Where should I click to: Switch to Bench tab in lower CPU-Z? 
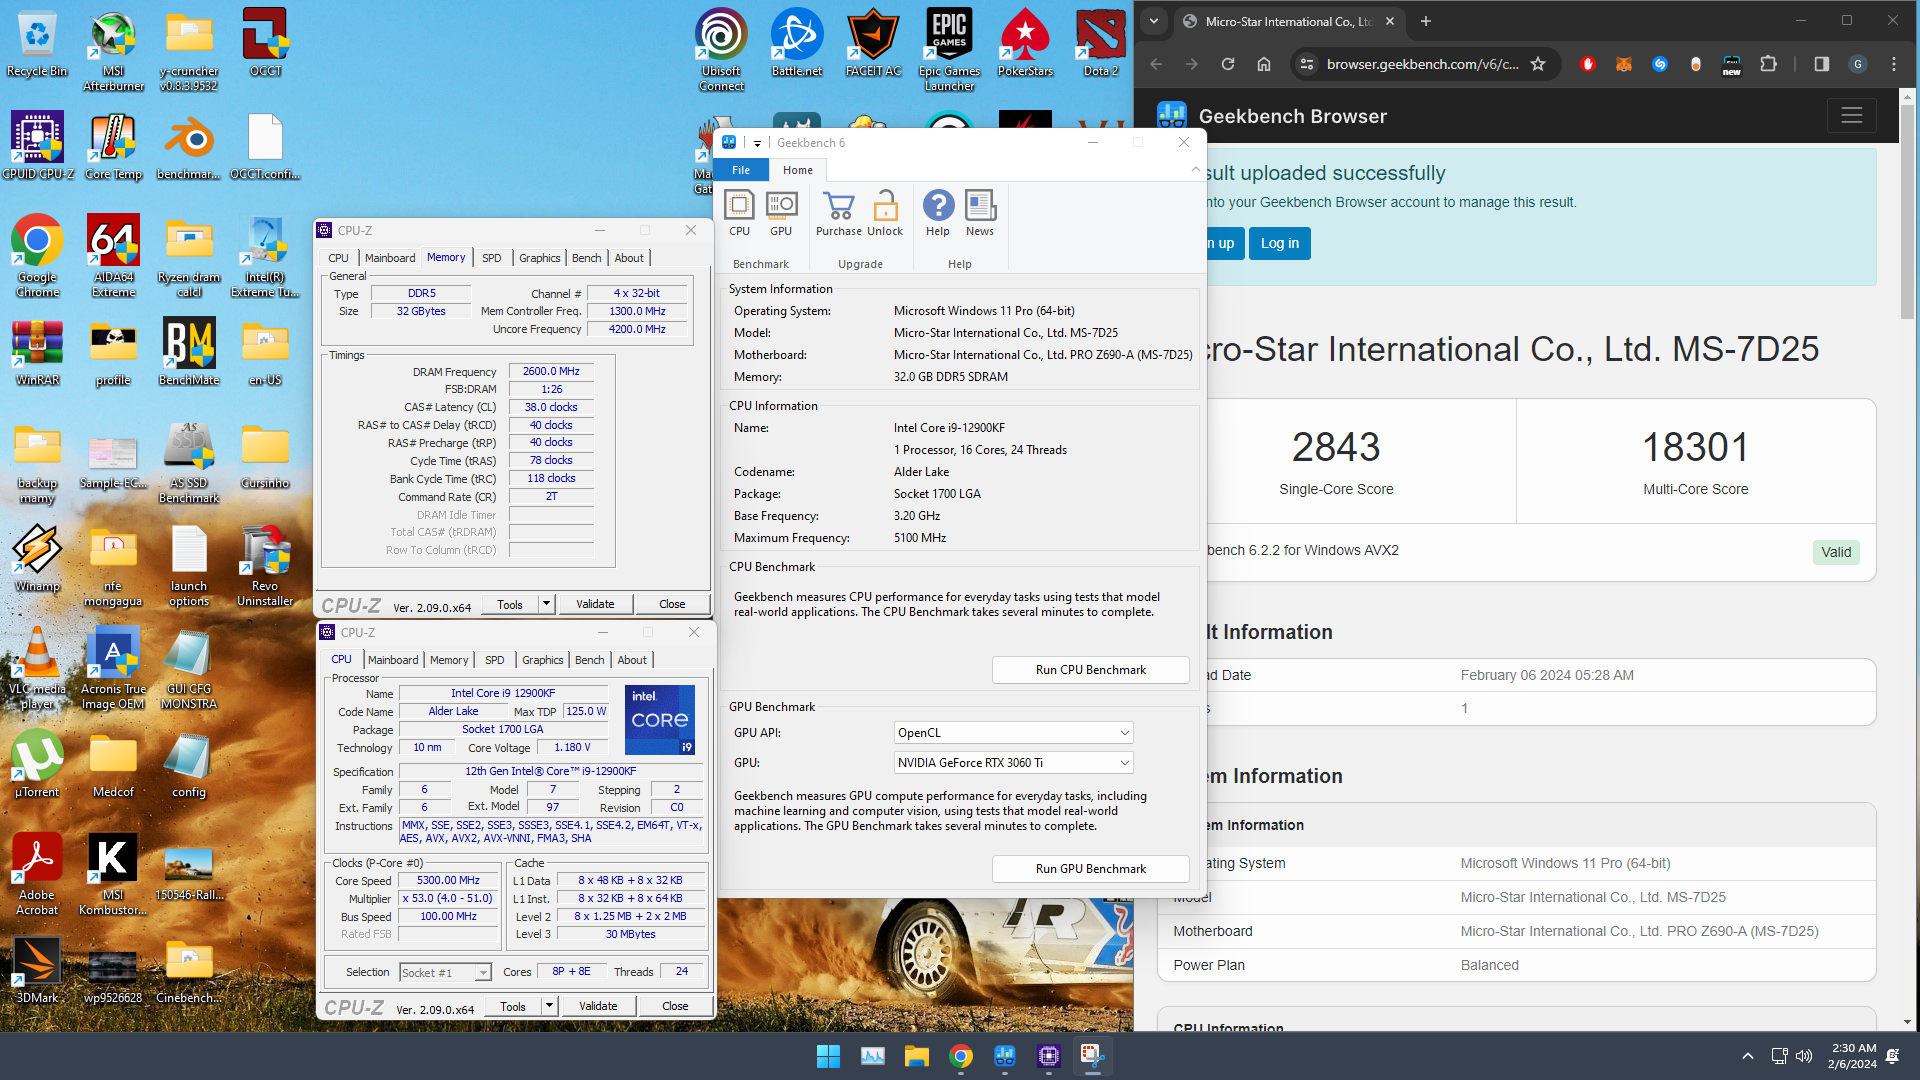[589, 660]
